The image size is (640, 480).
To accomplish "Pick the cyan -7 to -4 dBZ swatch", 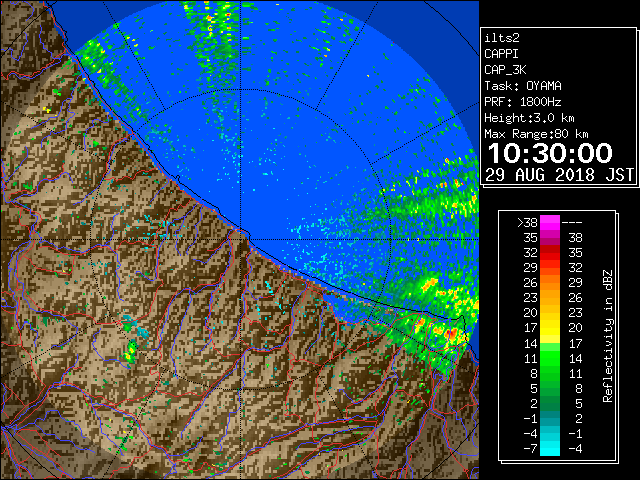I will [x=550, y=448].
